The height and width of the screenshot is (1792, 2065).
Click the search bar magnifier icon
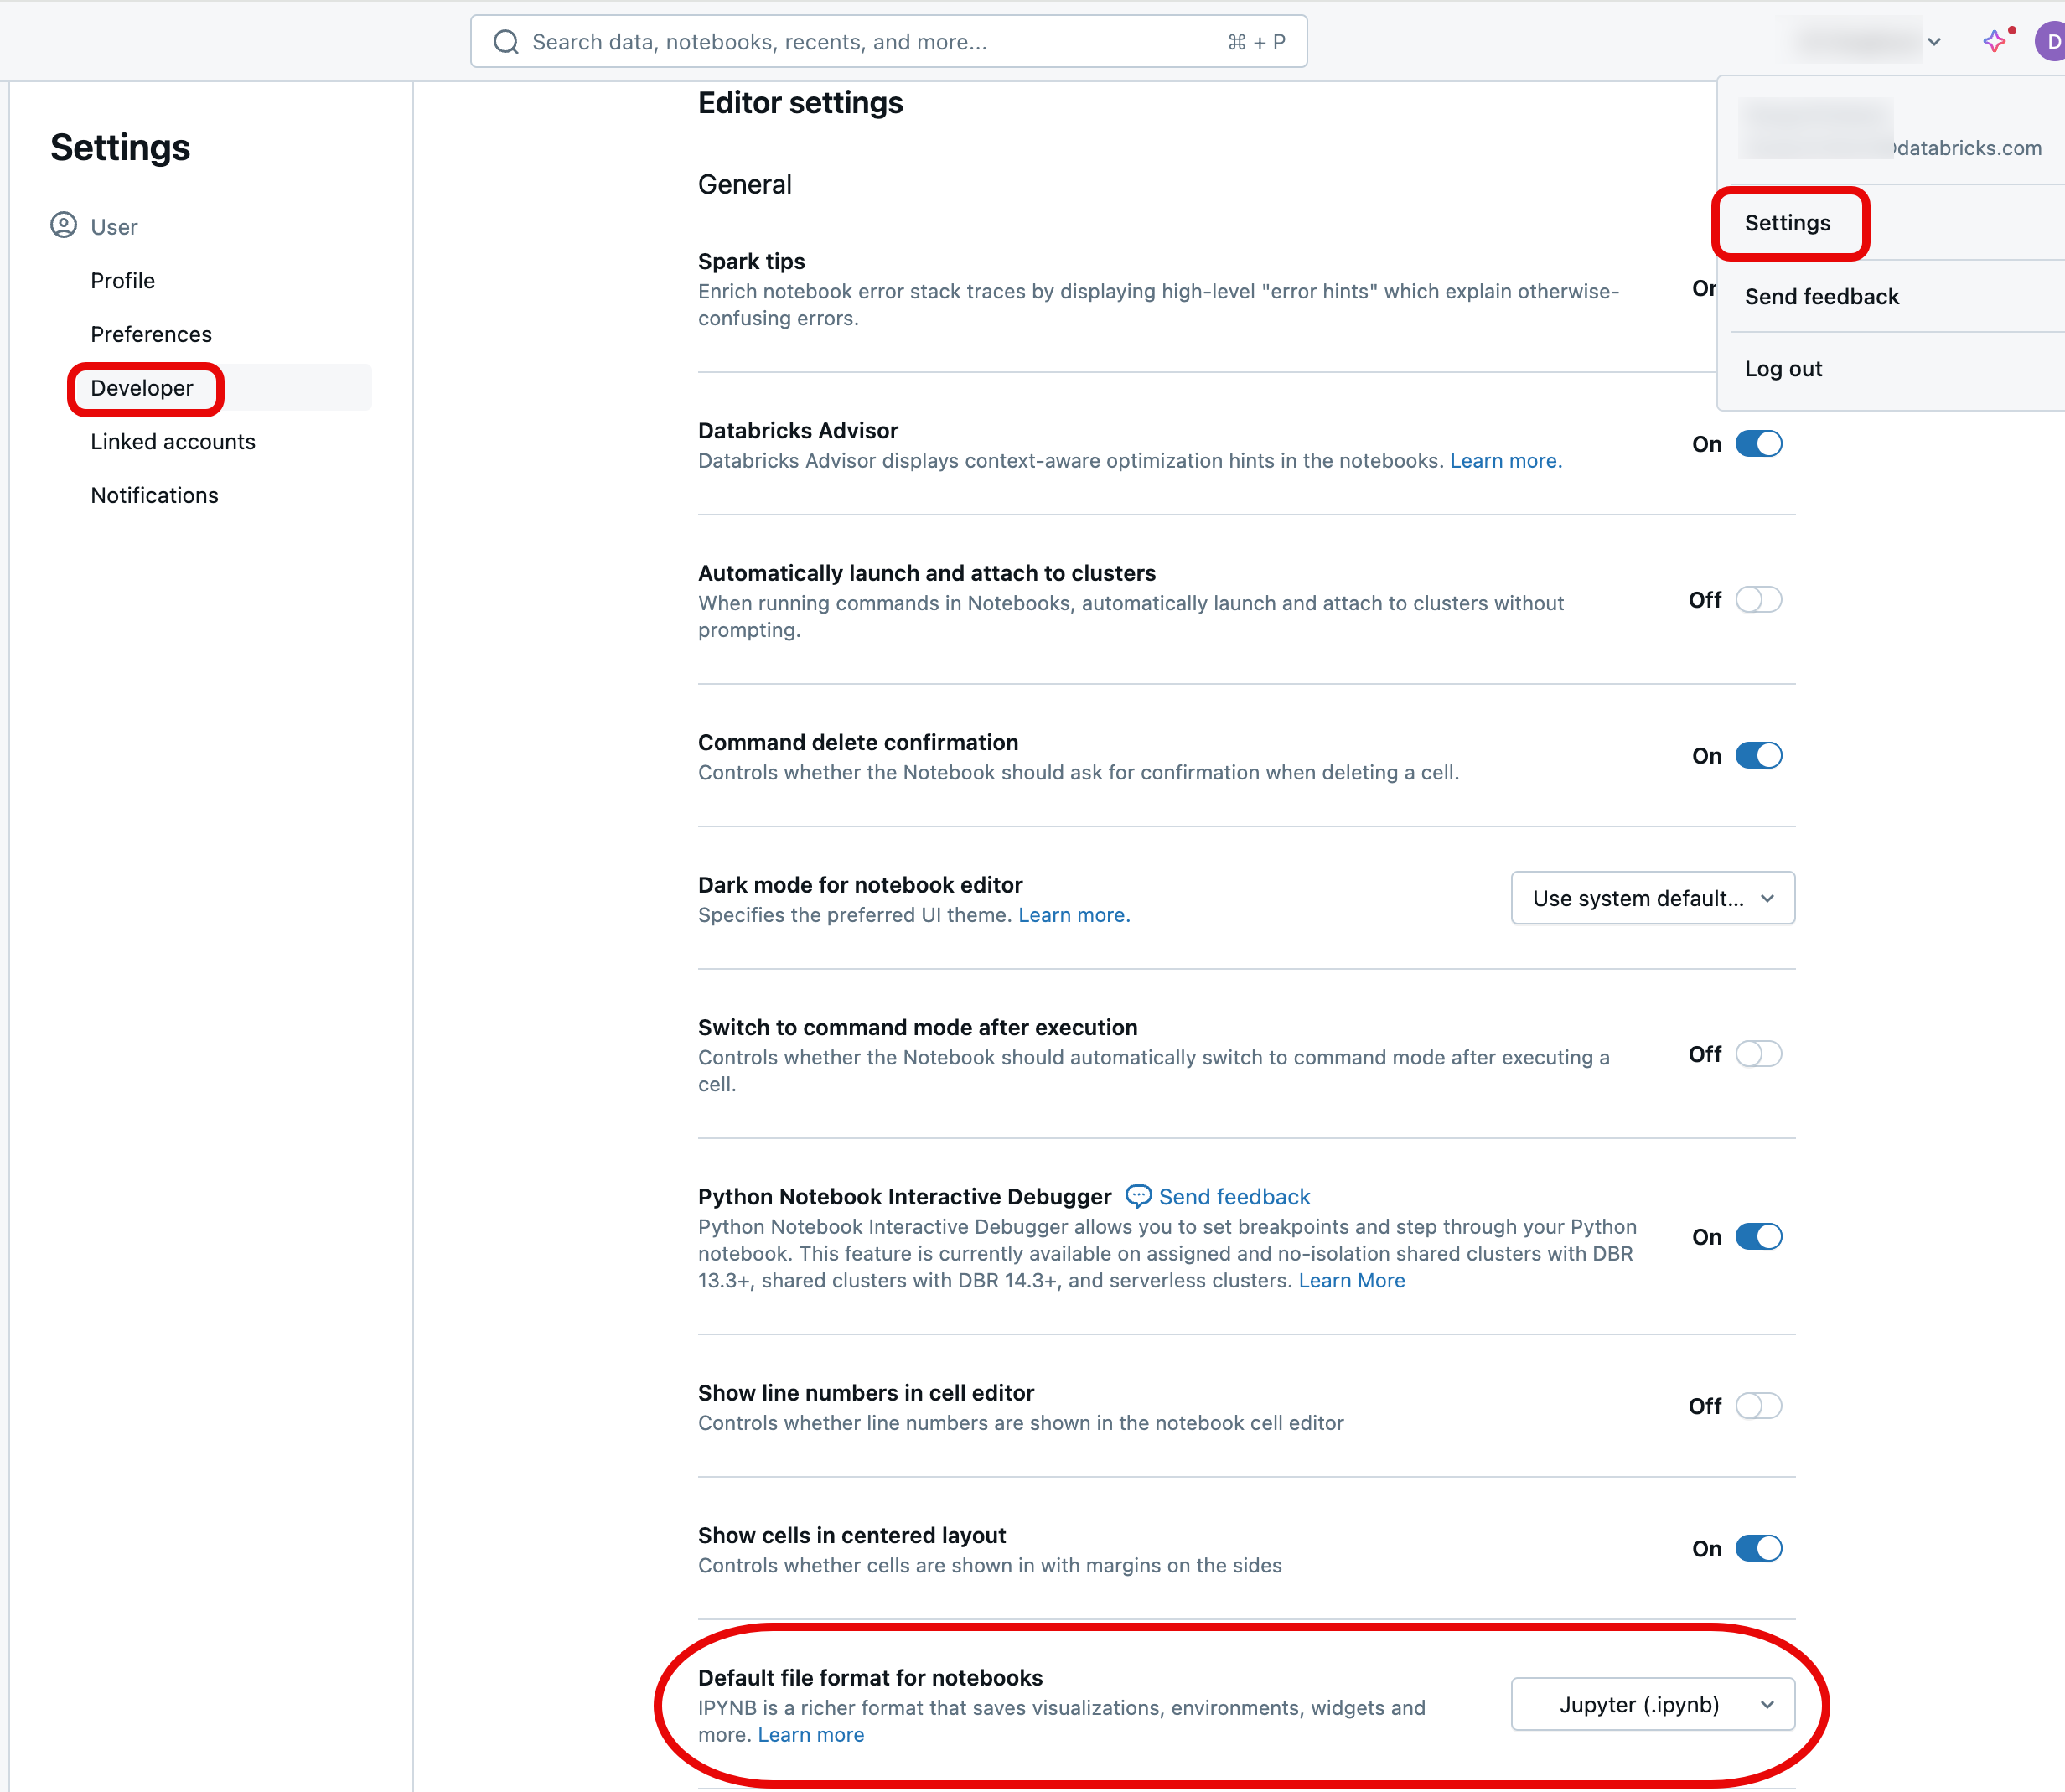point(511,39)
